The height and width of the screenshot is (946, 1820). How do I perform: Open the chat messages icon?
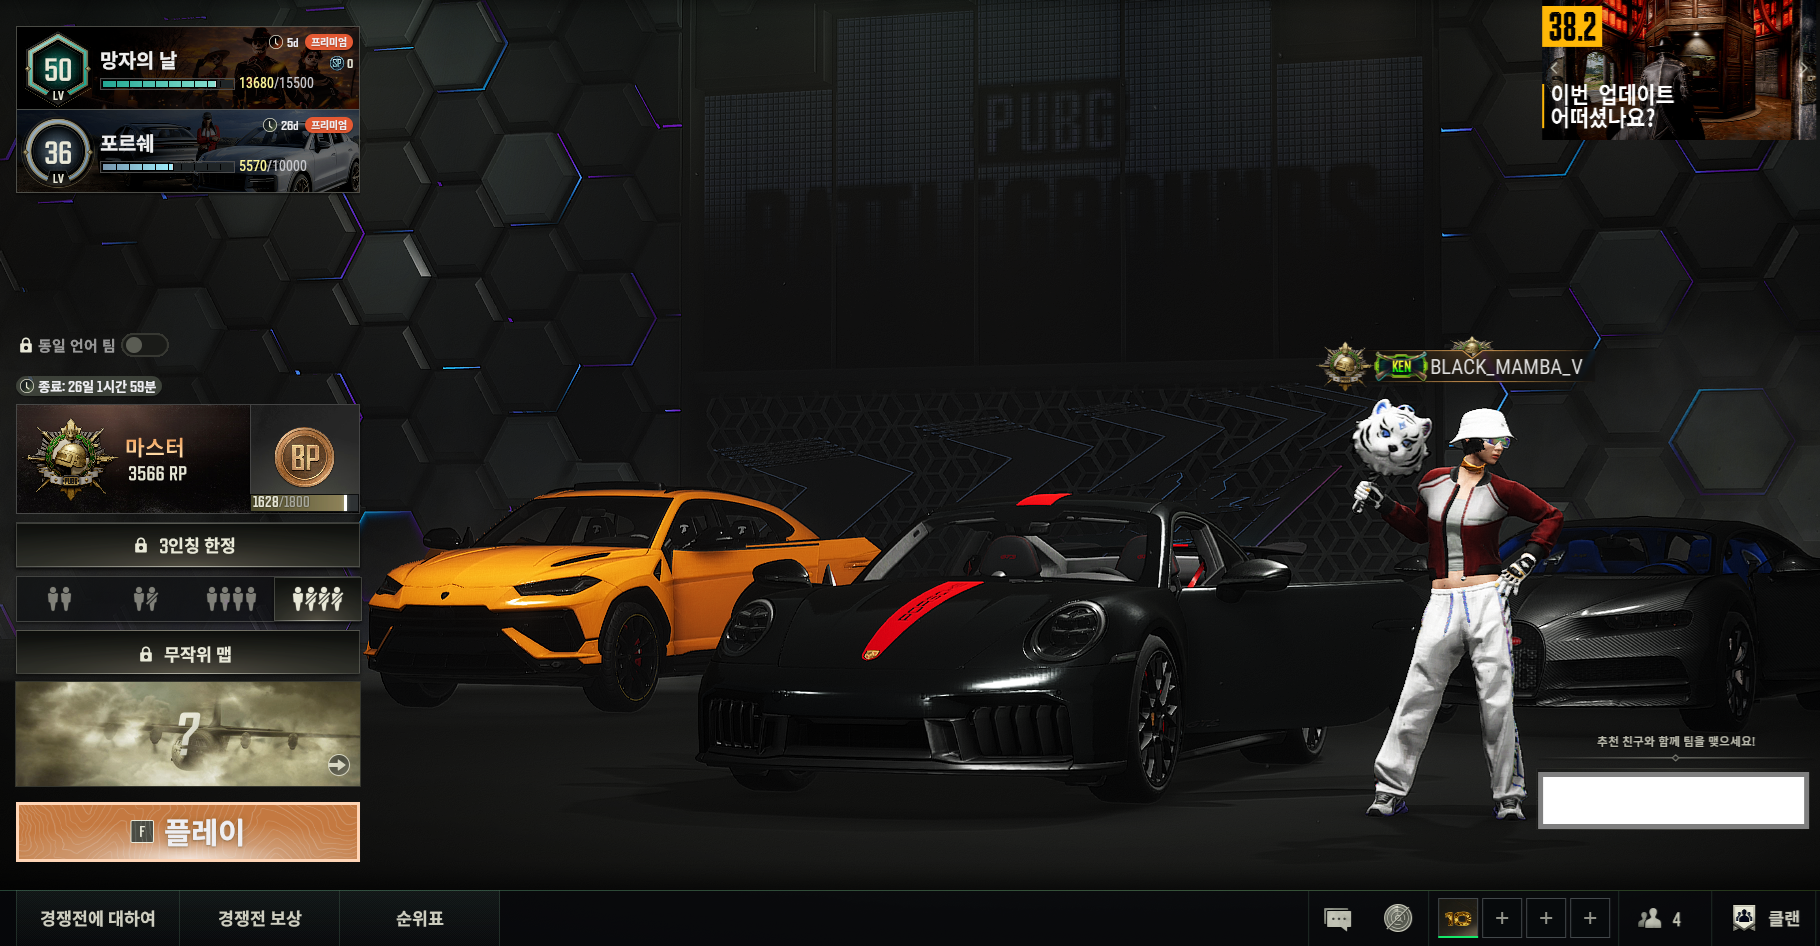[x=1337, y=918]
